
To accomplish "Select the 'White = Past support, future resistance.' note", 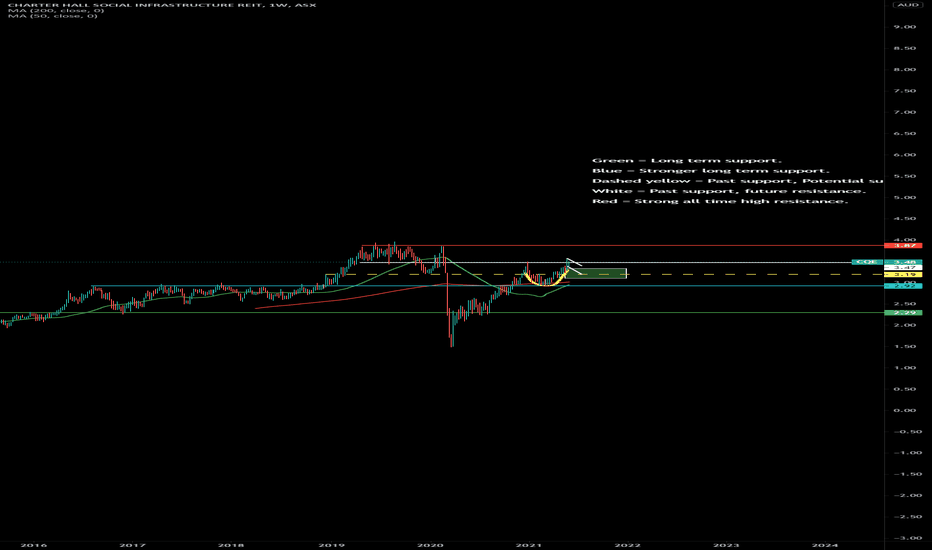I will tap(729, 191).
